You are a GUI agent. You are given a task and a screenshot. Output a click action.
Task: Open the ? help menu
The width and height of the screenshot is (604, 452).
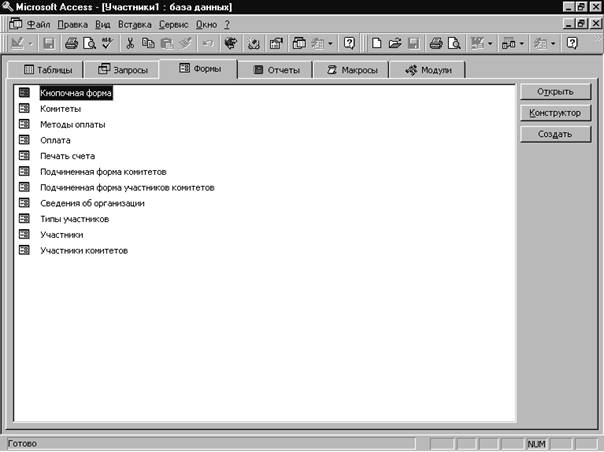pos(227,25)
